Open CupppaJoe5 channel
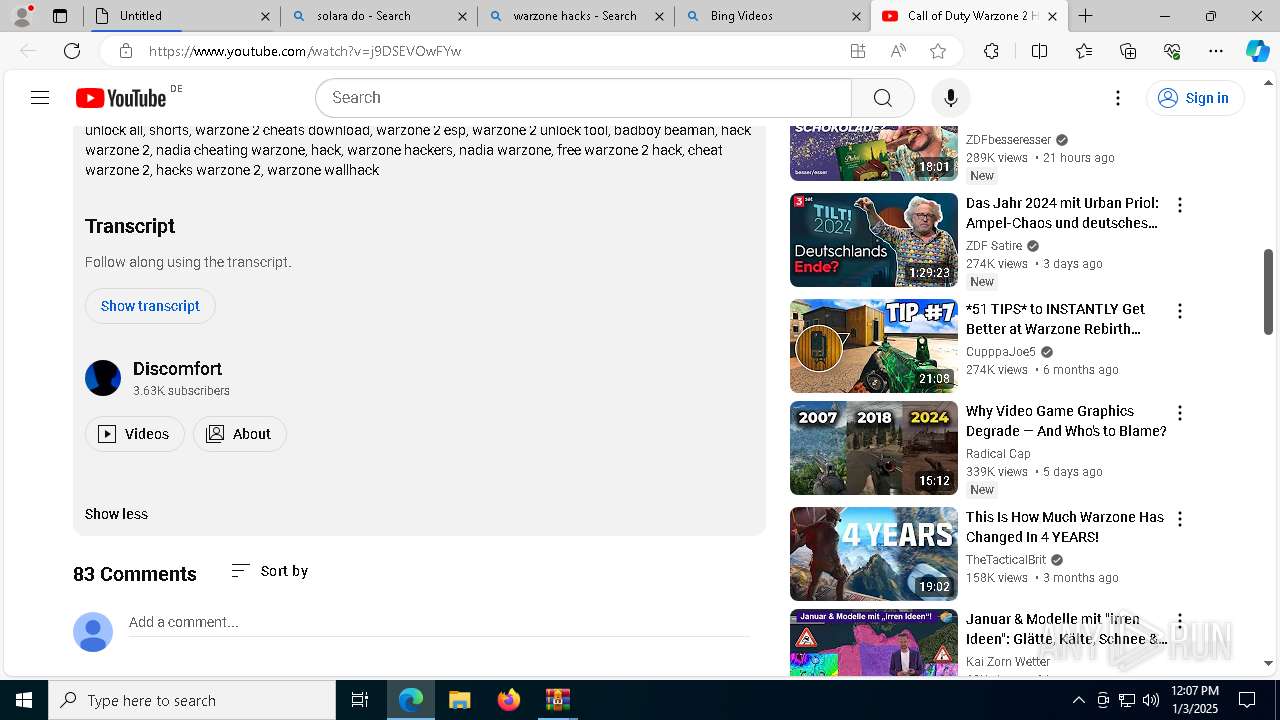 (1001, 352)
